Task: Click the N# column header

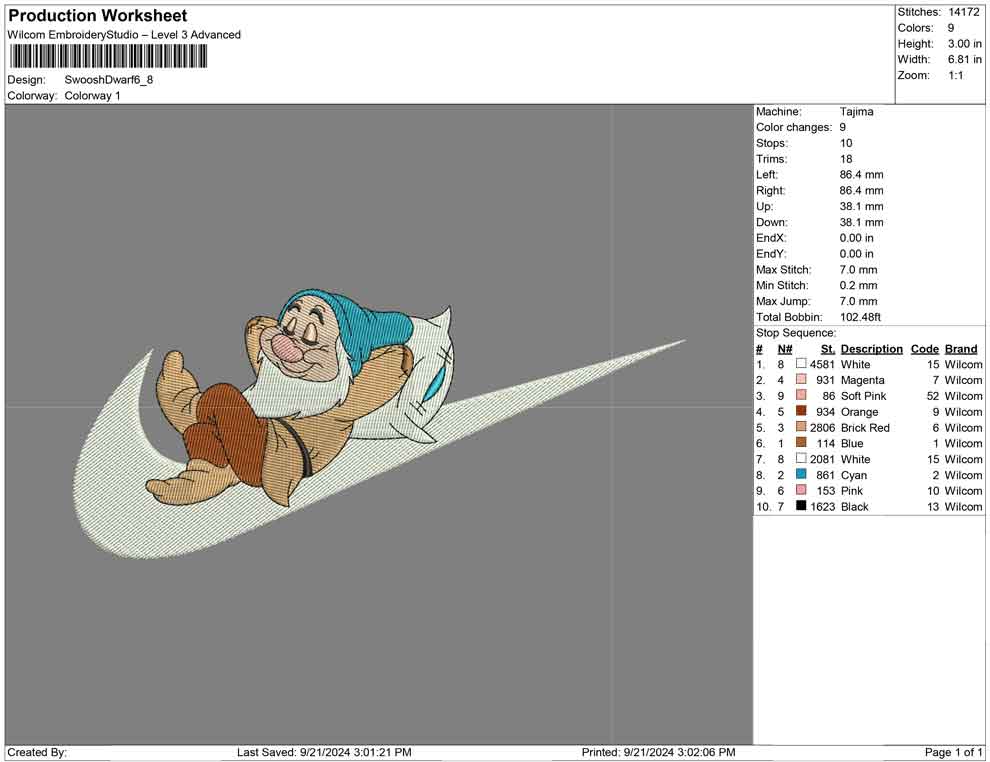Action: (x=785, y=349)
